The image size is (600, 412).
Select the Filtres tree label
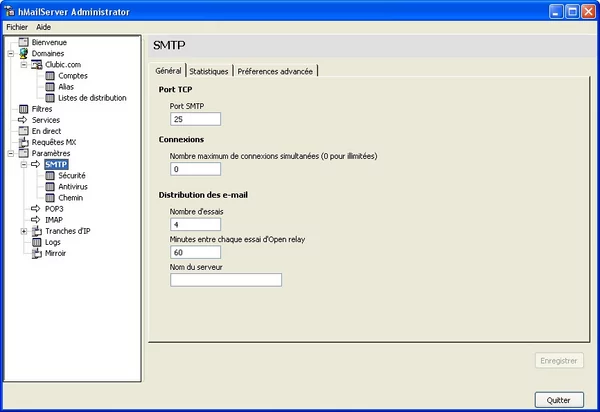(42, 109)
